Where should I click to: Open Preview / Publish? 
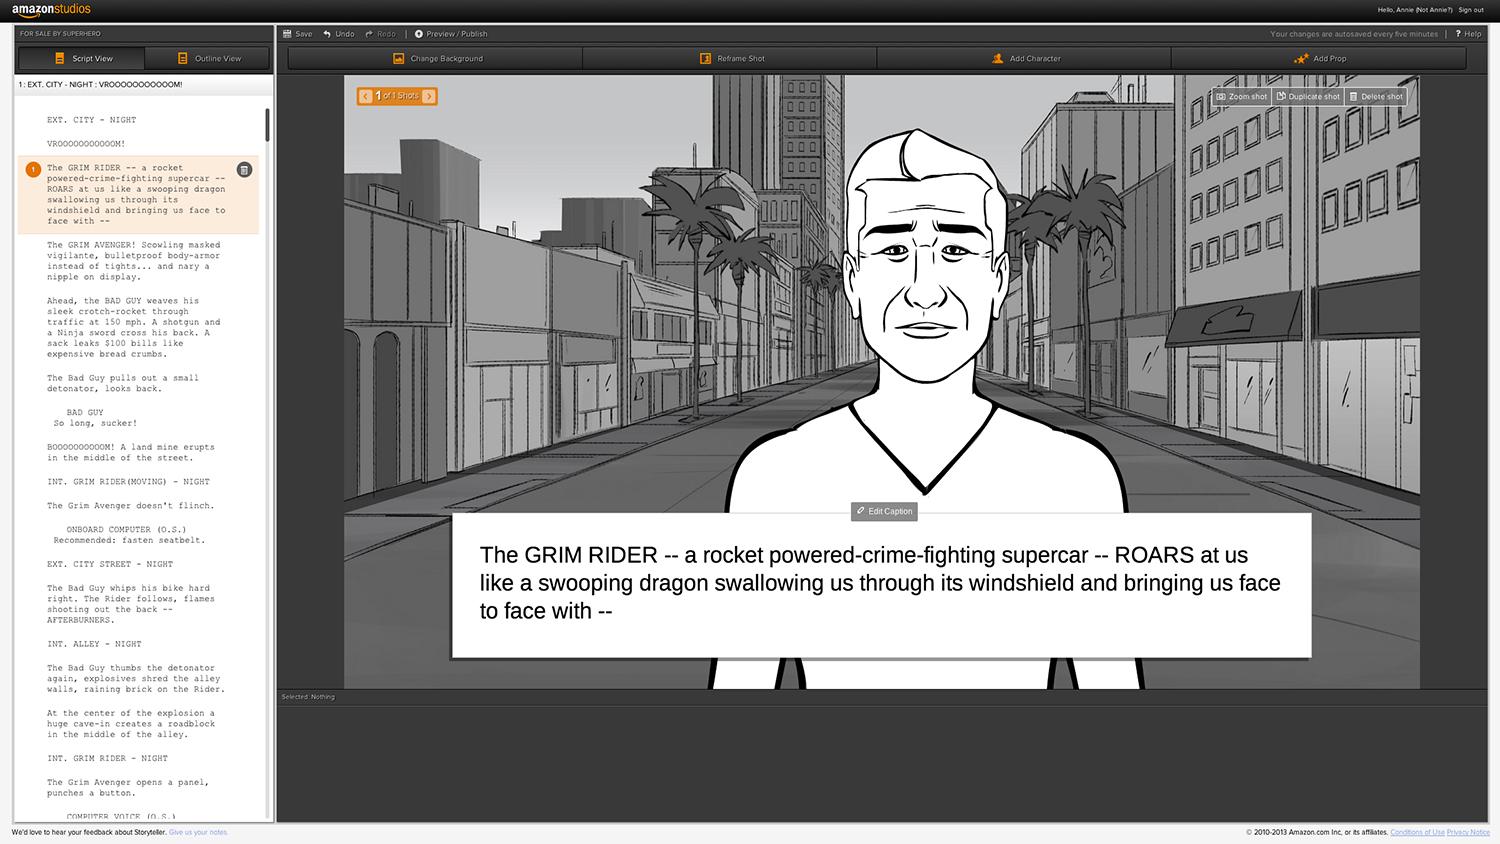point(451,34)
